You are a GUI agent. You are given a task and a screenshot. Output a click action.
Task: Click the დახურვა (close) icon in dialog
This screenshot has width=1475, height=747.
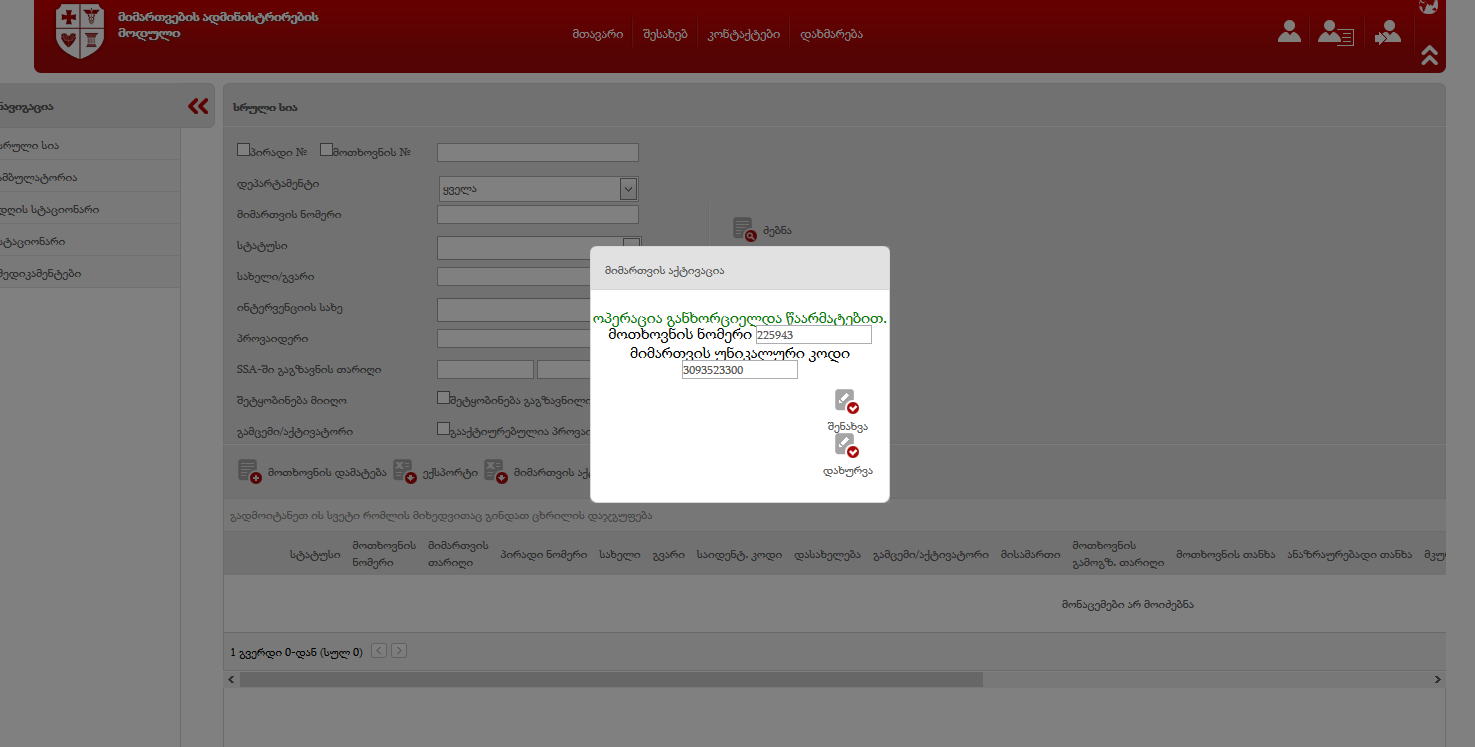[x=847, y=445]
